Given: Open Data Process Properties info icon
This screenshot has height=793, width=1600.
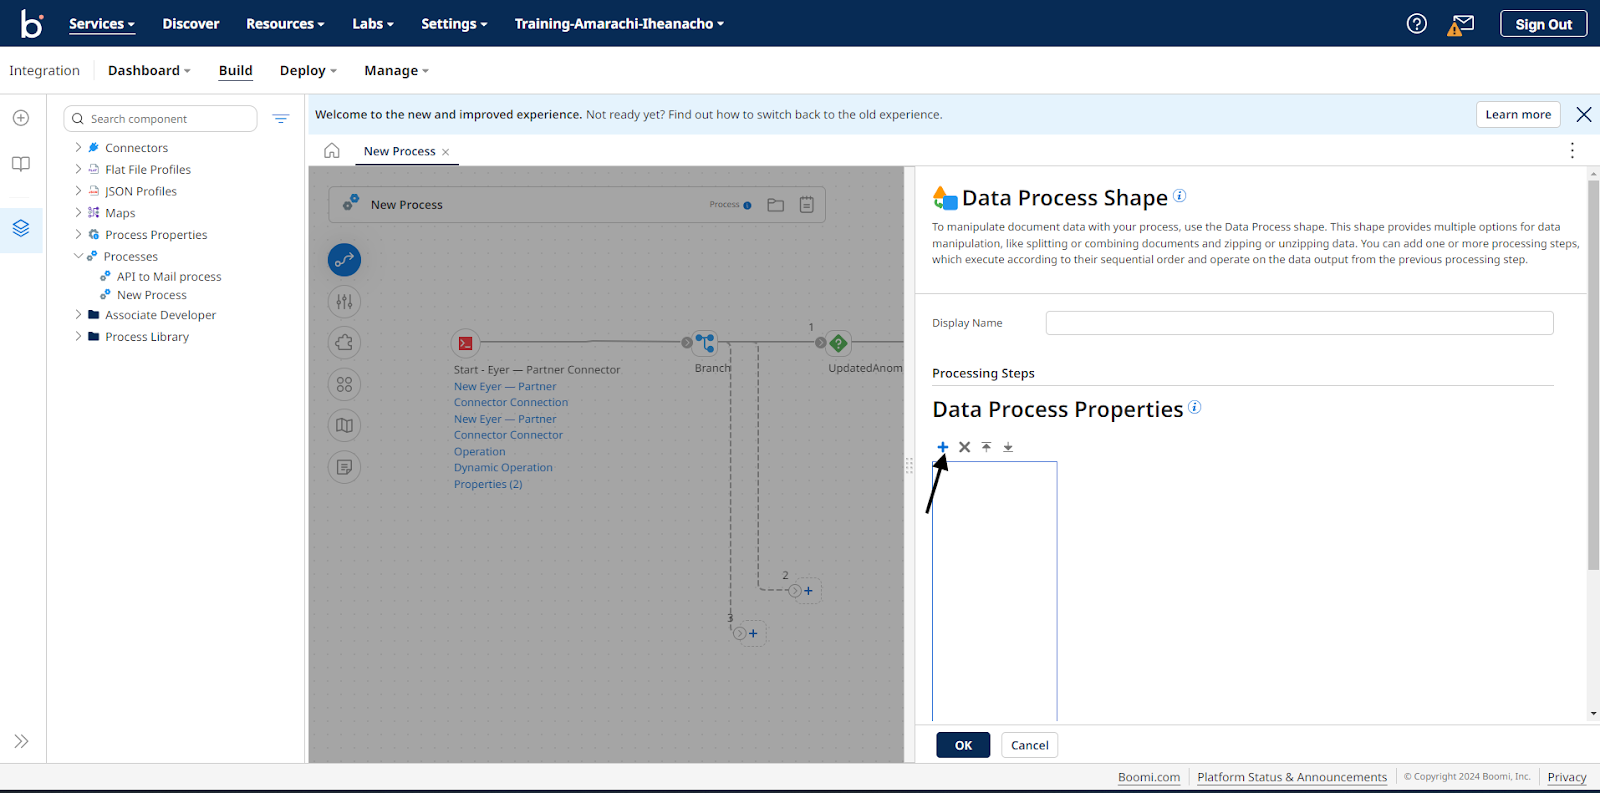Looking at the screenshot, I should coord(1194,407).
